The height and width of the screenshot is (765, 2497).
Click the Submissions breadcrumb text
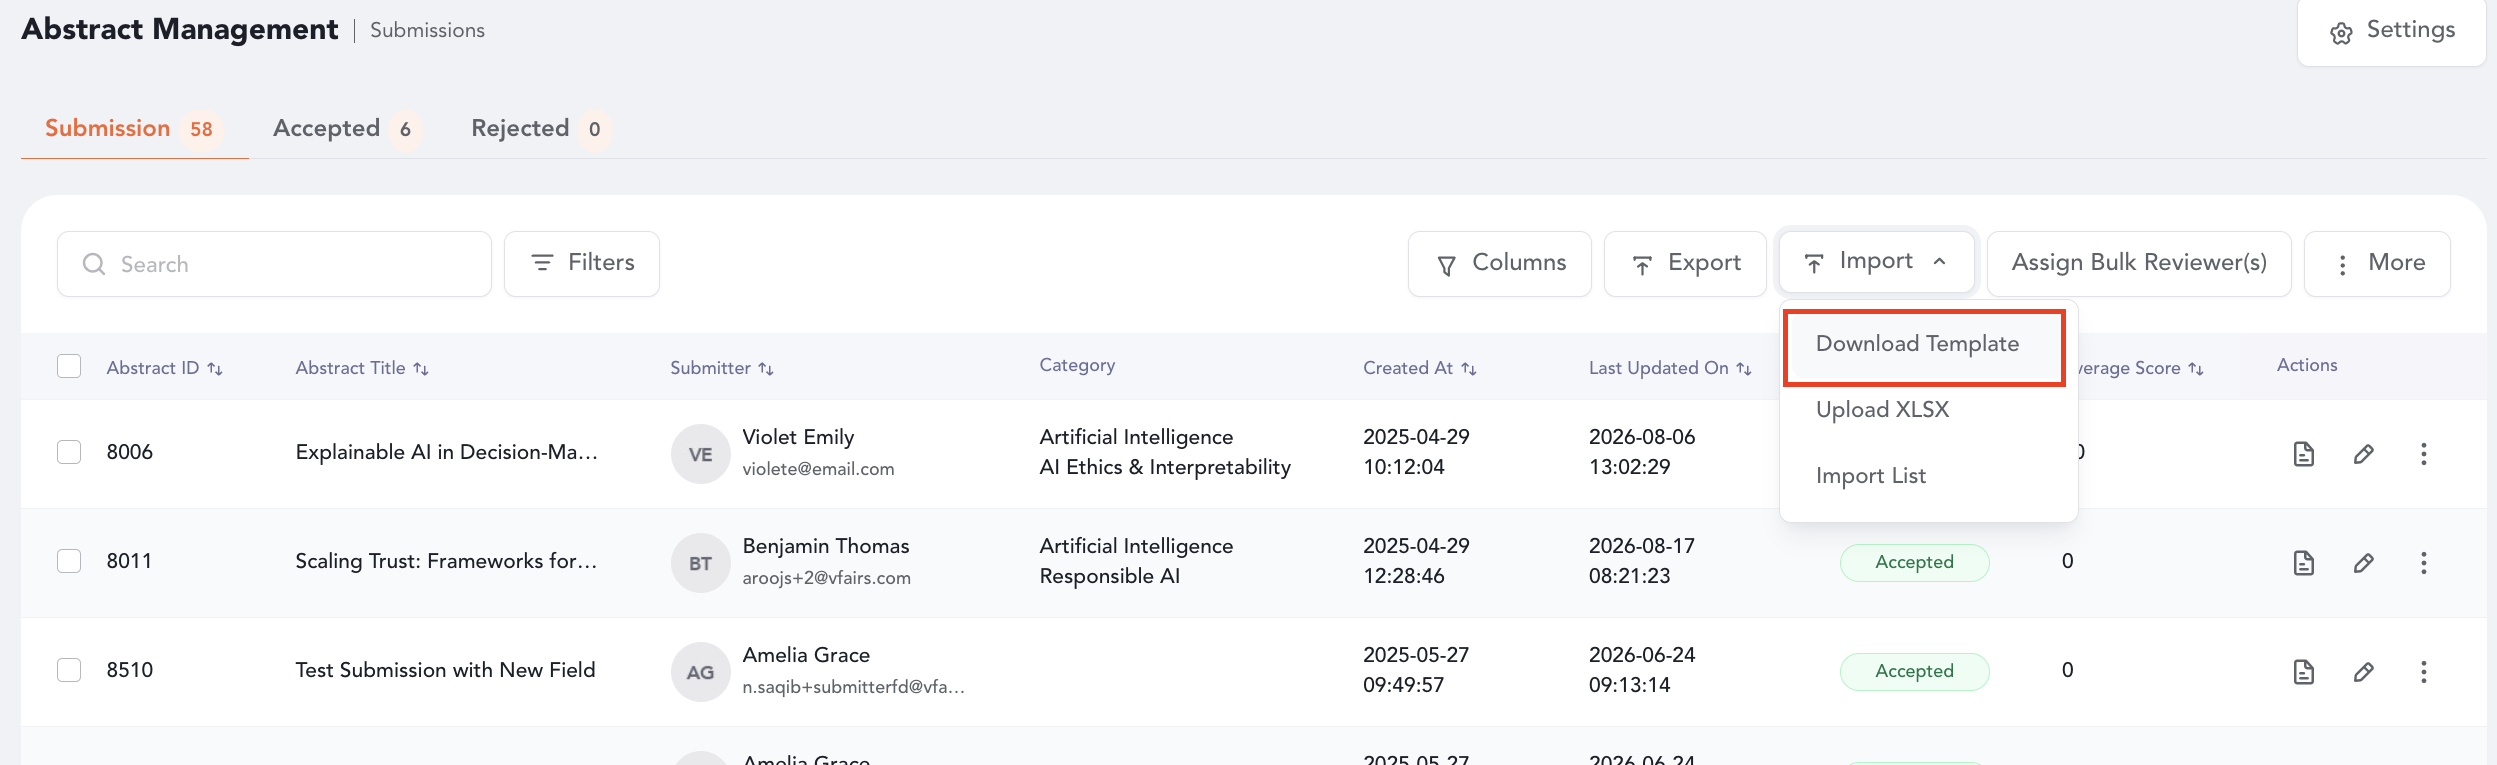tap(427, 30)
